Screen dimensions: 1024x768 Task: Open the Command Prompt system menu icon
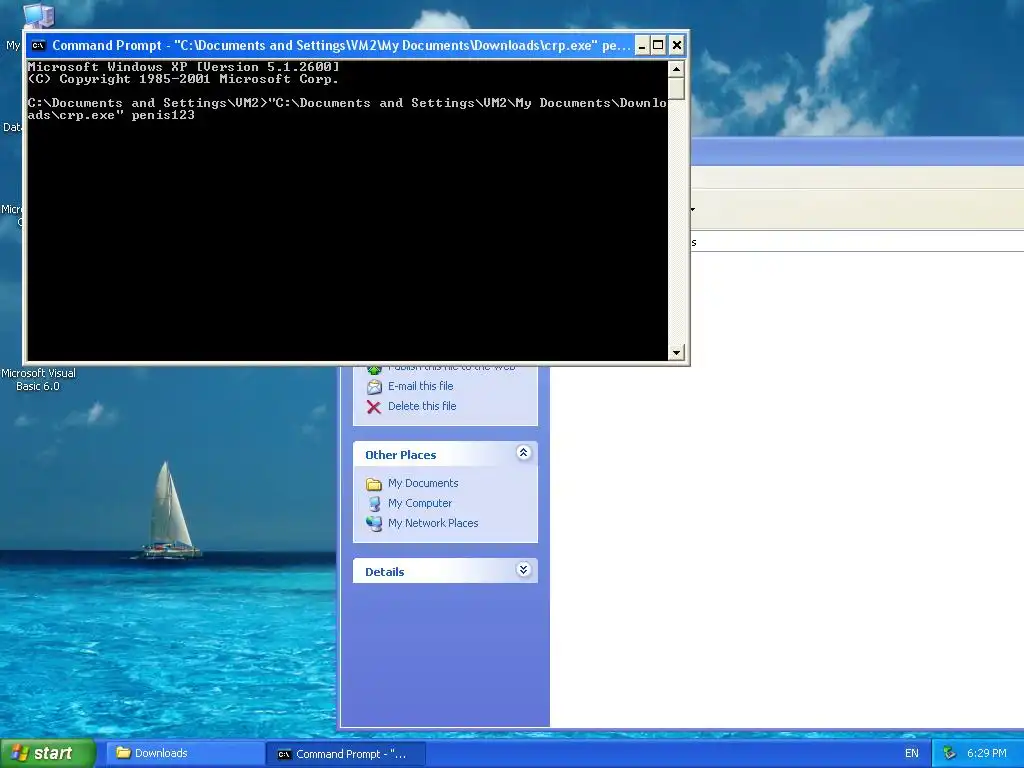coord(39,45)
